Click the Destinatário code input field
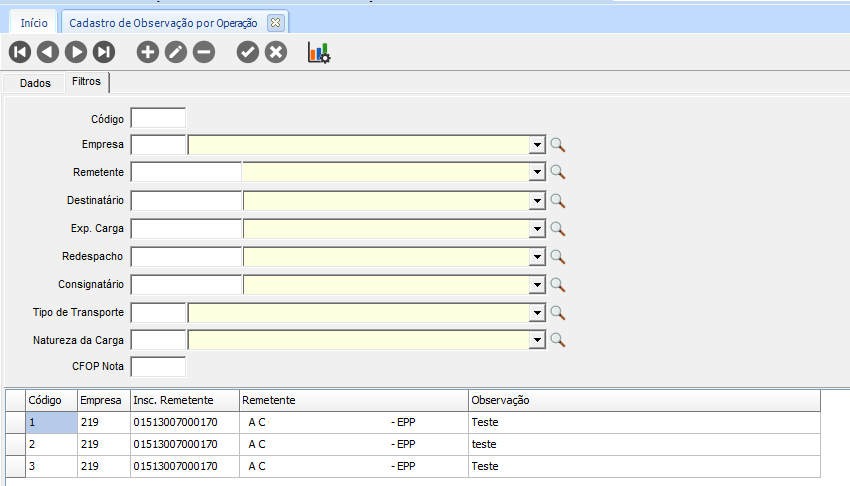The height and width of the screenshot is (486, 850). [x=186, y=201]
